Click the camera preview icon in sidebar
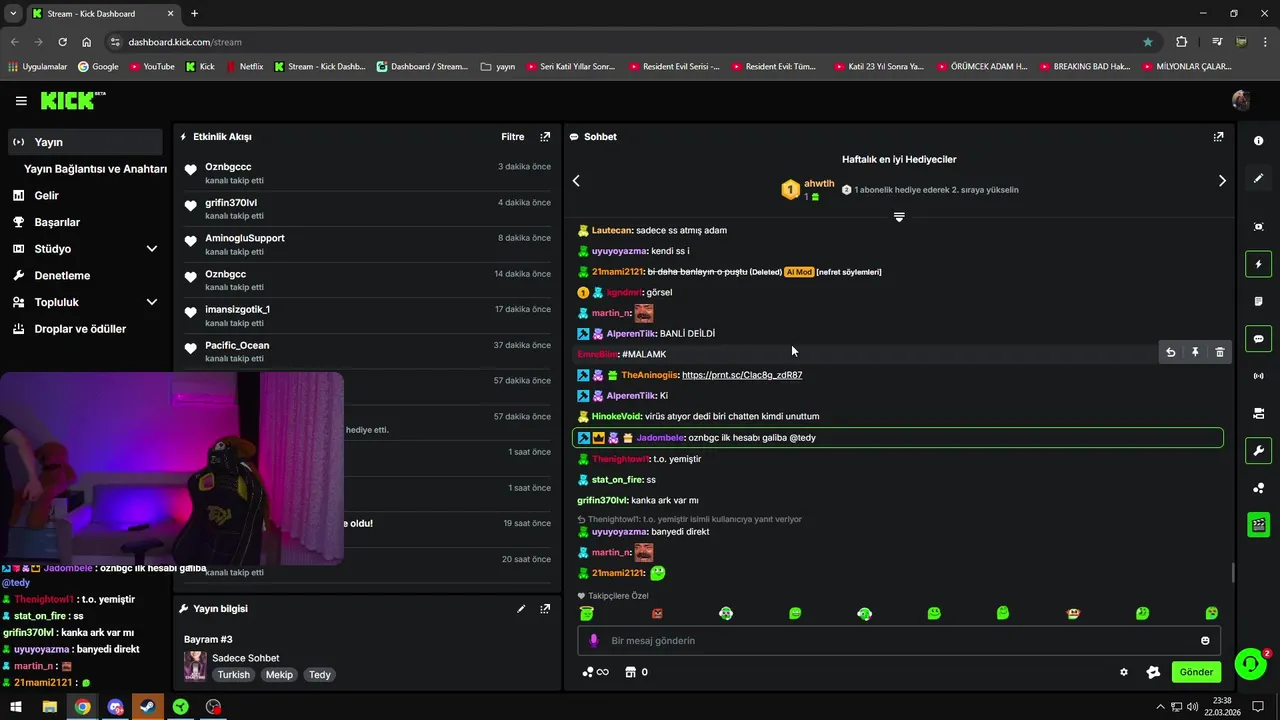1280x720 pixels. click(x=1259, y=413)
